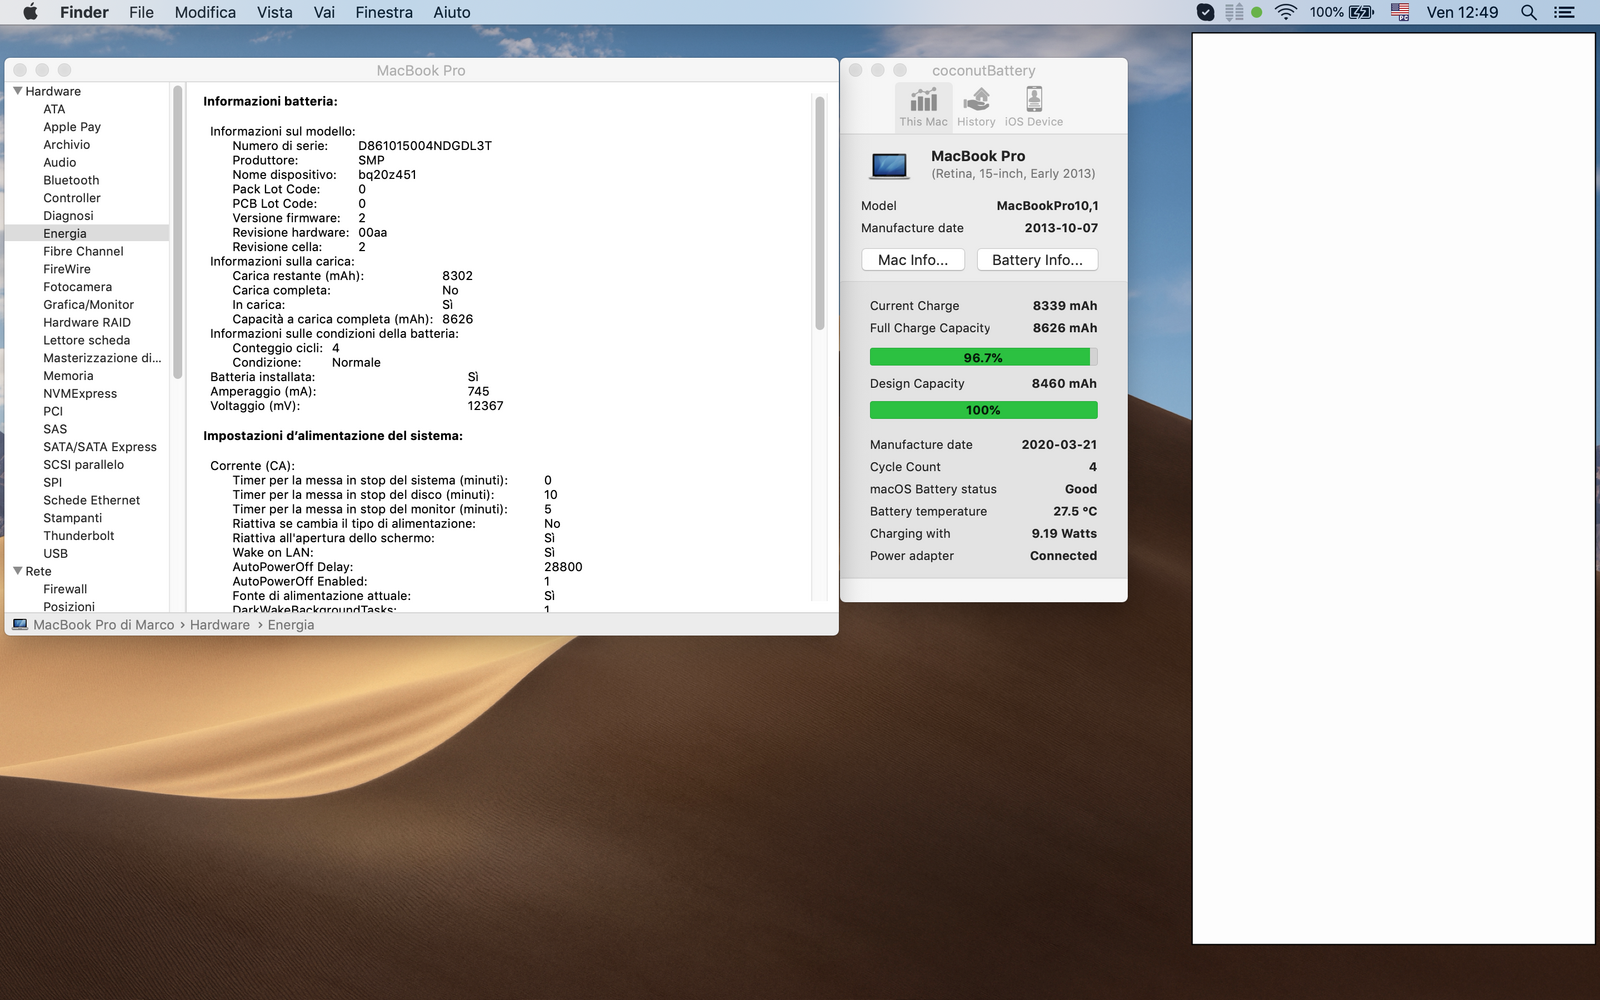Screen dimensions: 1600x1000
Task: Open the Vai menu
Action: point(324,12)
